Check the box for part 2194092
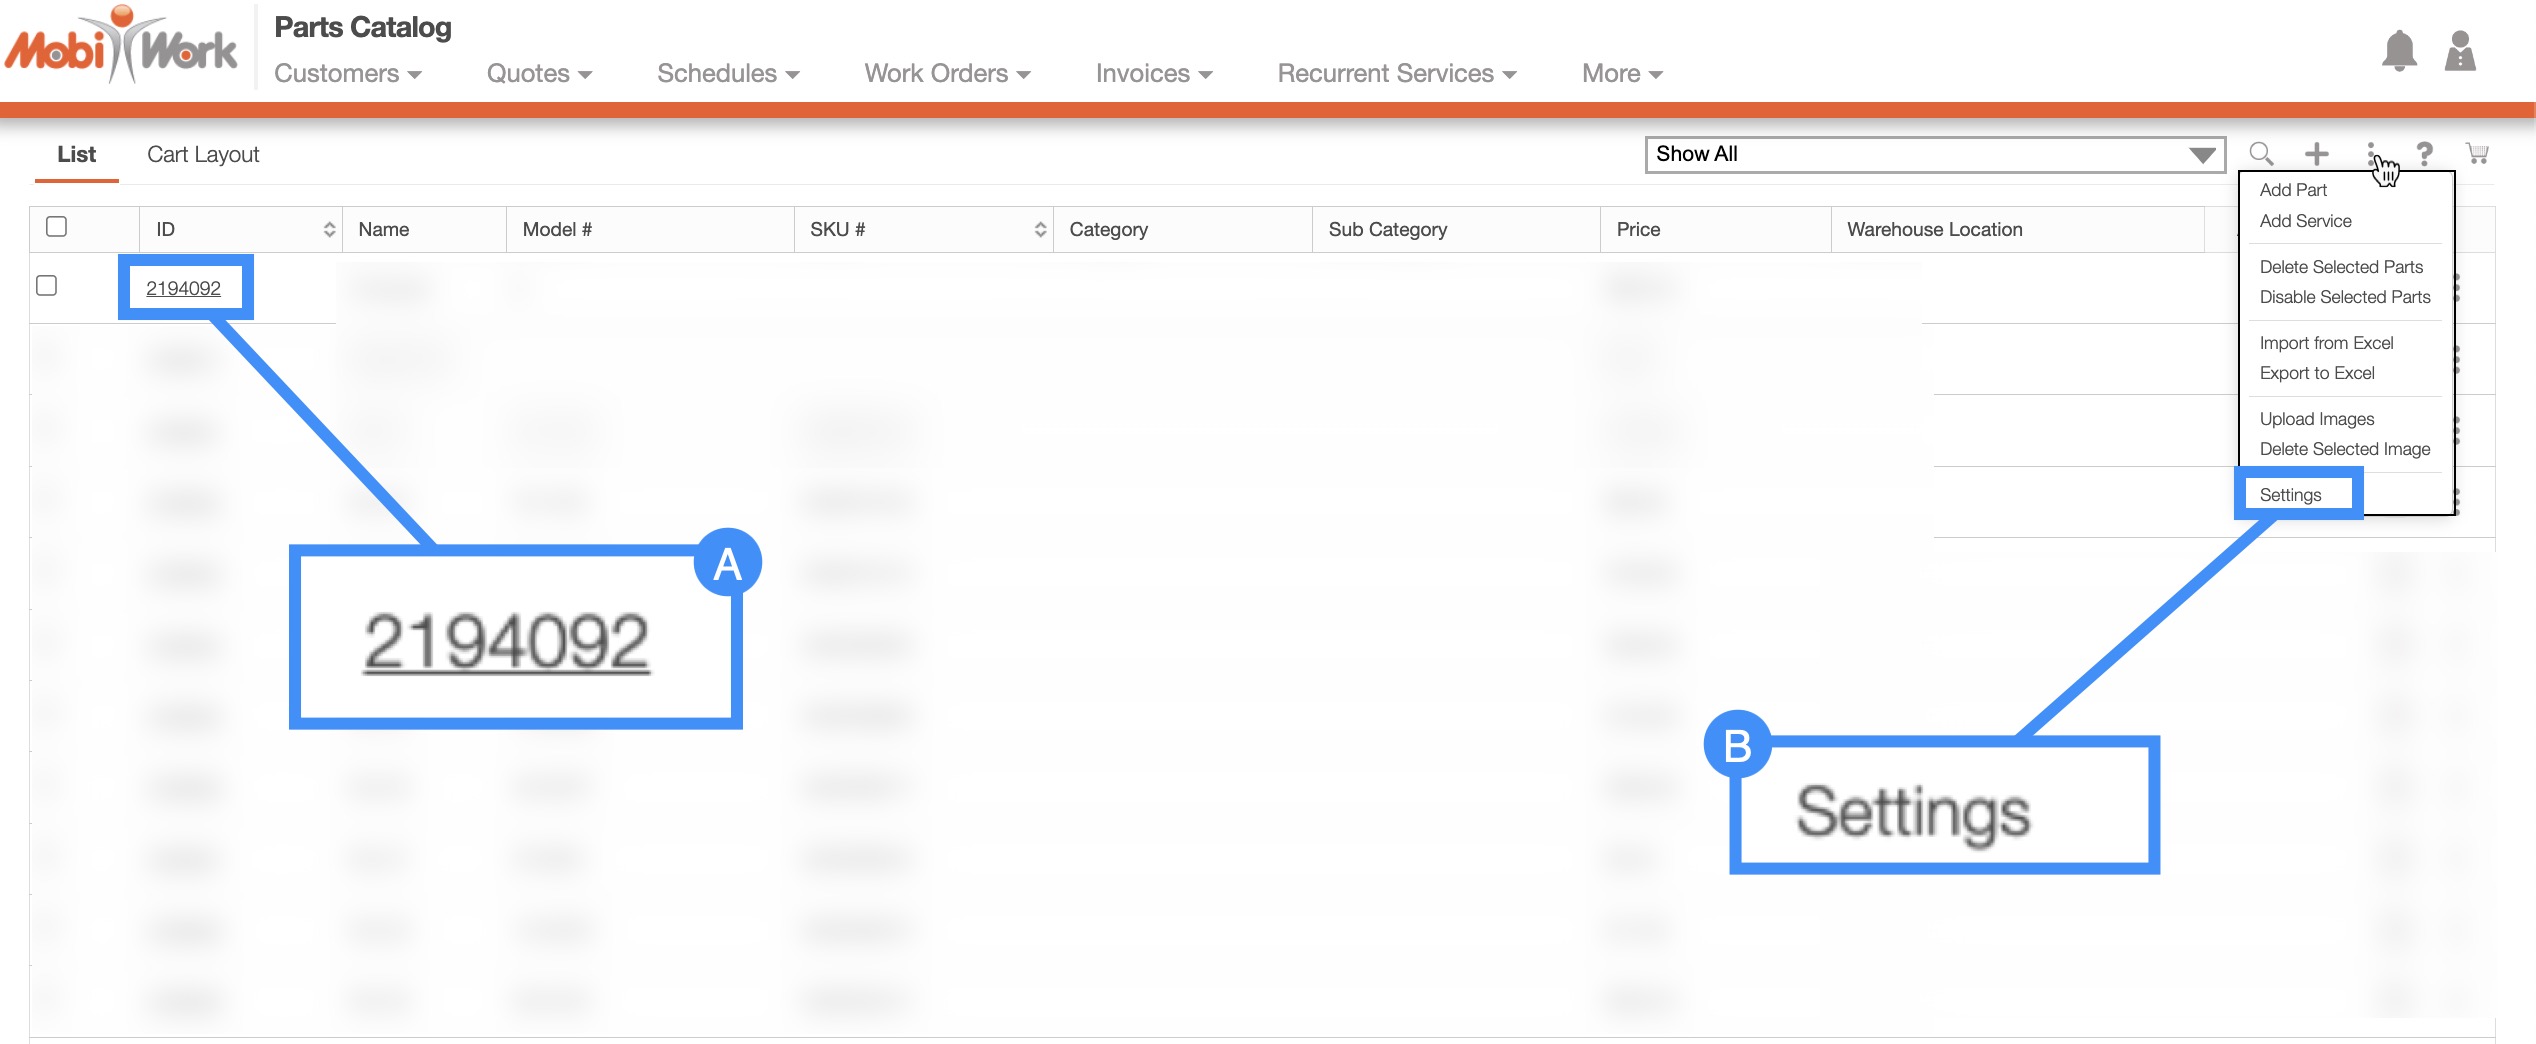The image size is (2536, 1044). (x=47, y=286)
